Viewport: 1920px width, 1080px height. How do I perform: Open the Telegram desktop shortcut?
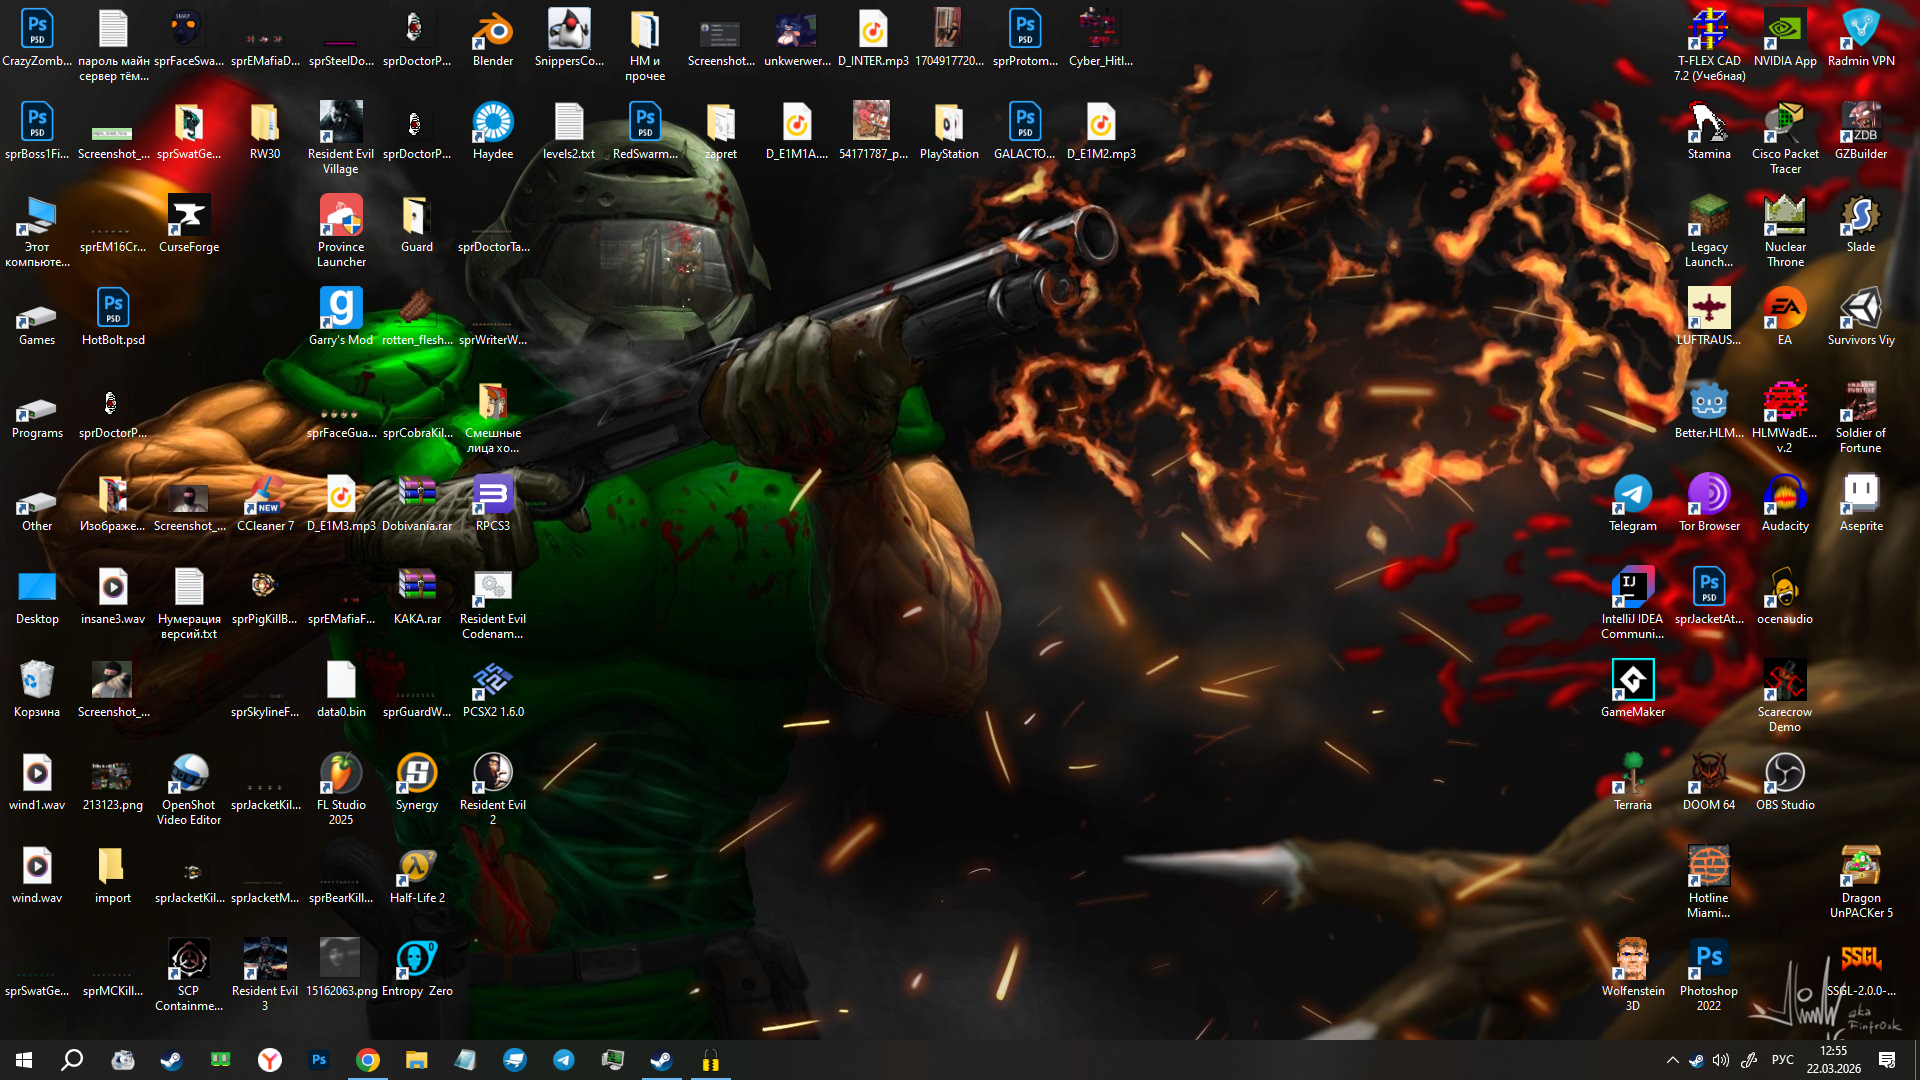coord(1632,496)
